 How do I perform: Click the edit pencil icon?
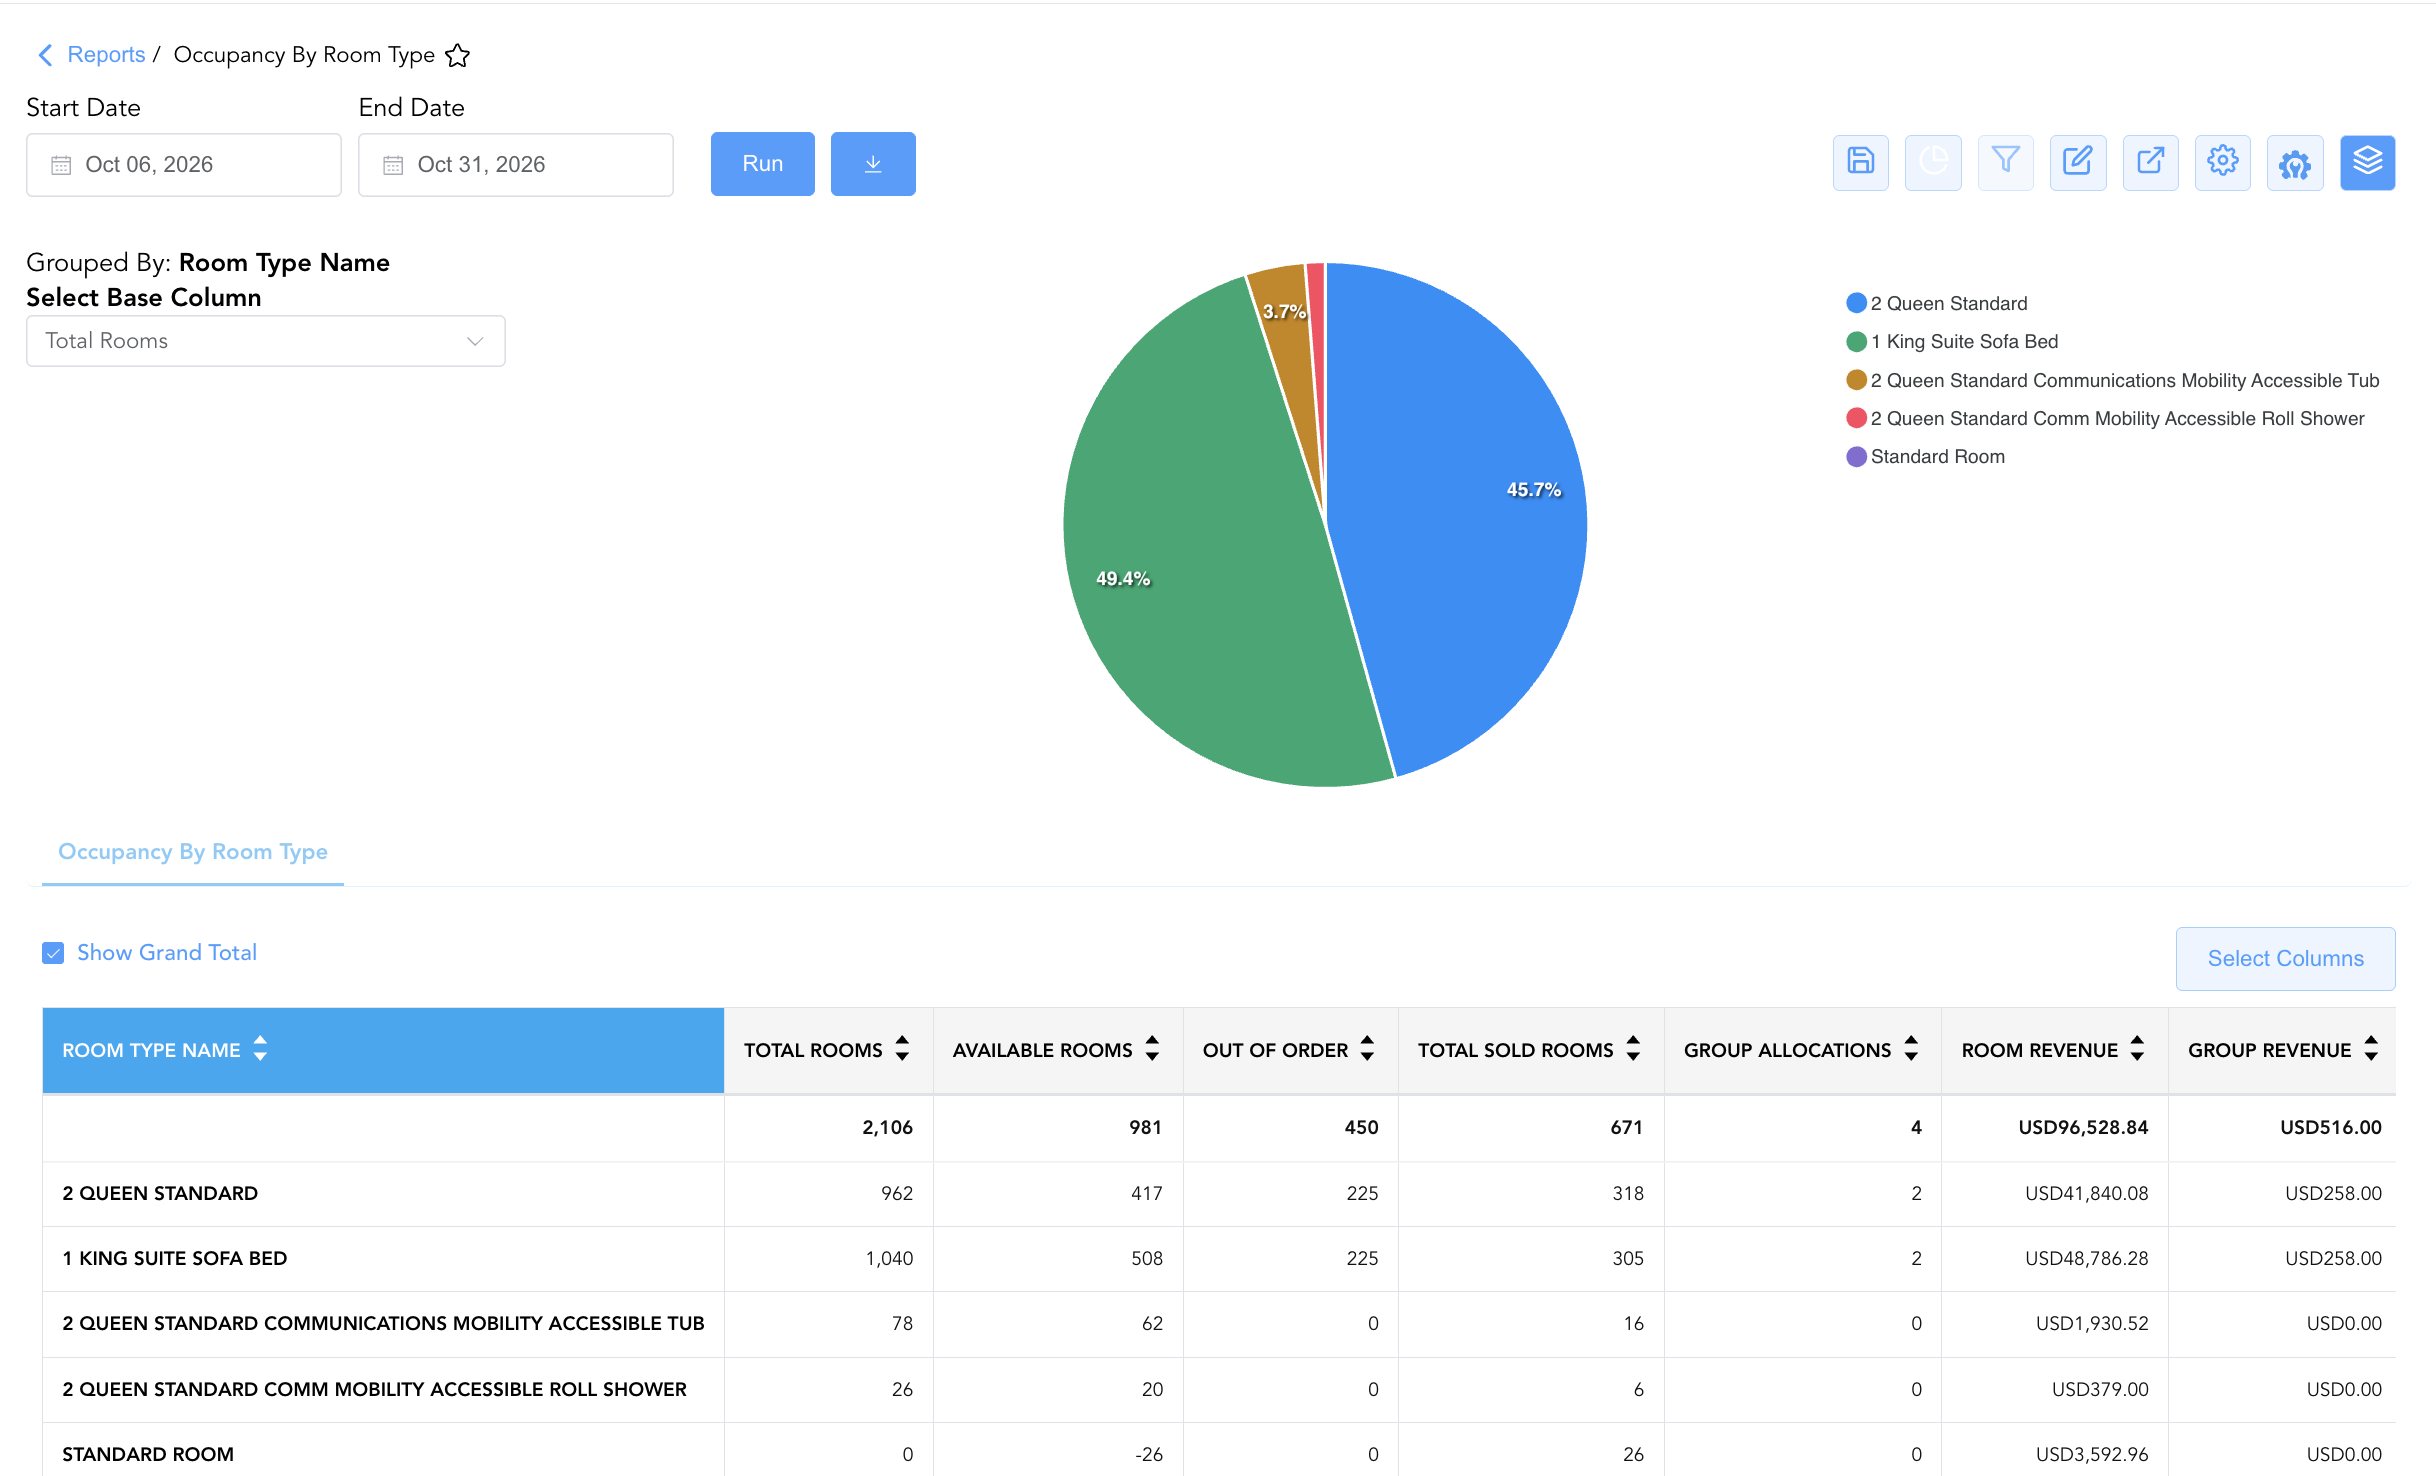(x=2078, y=162)
